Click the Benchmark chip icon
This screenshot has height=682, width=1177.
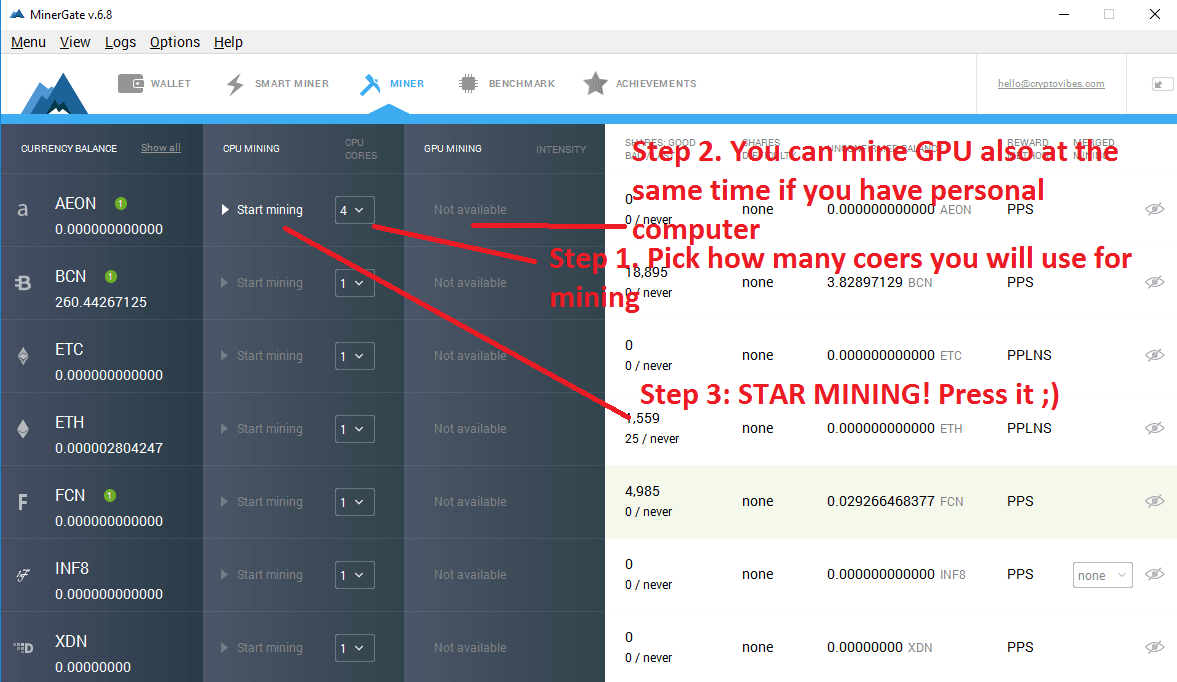click(468, 83)
